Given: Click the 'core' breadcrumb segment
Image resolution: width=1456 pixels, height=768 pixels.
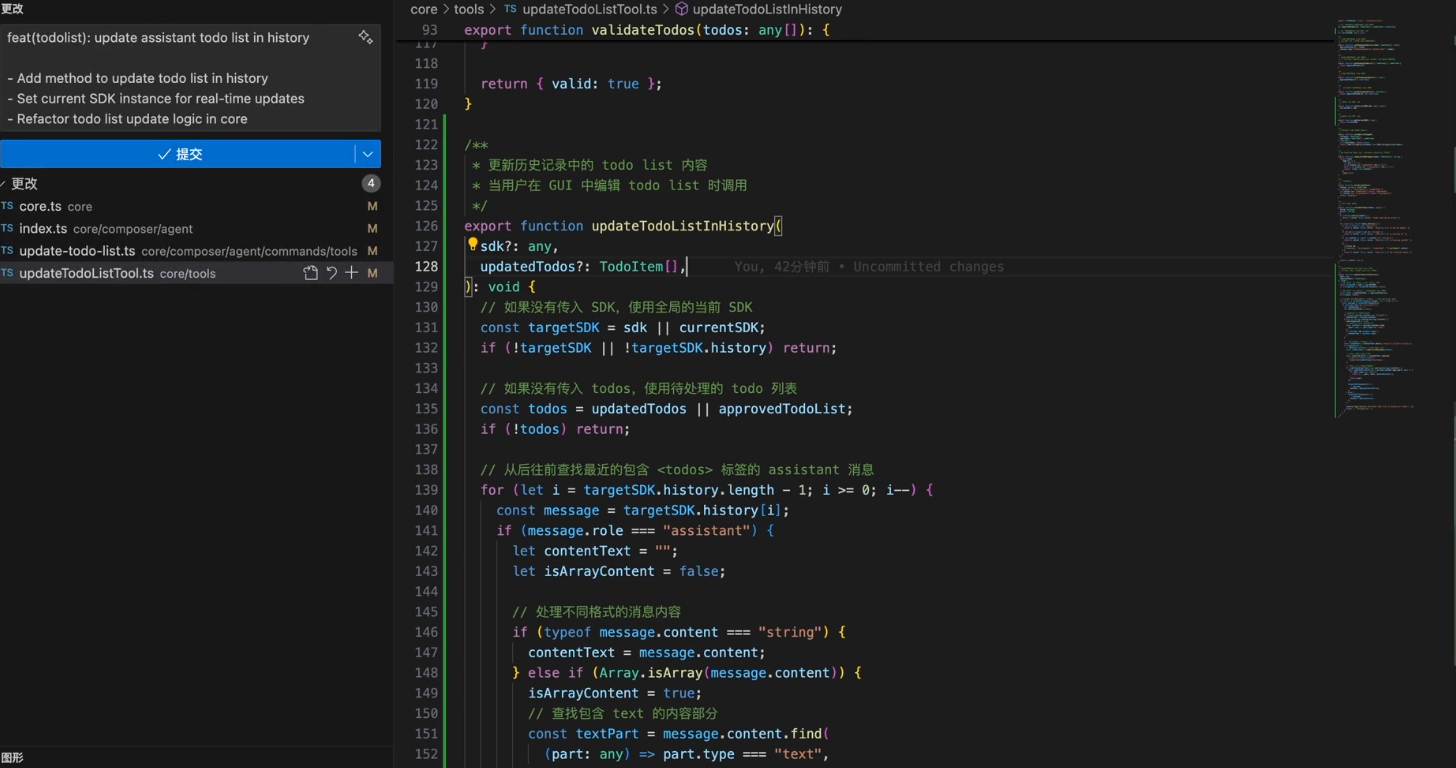Looking at the screenshot, I should click(x=424, y=9).
